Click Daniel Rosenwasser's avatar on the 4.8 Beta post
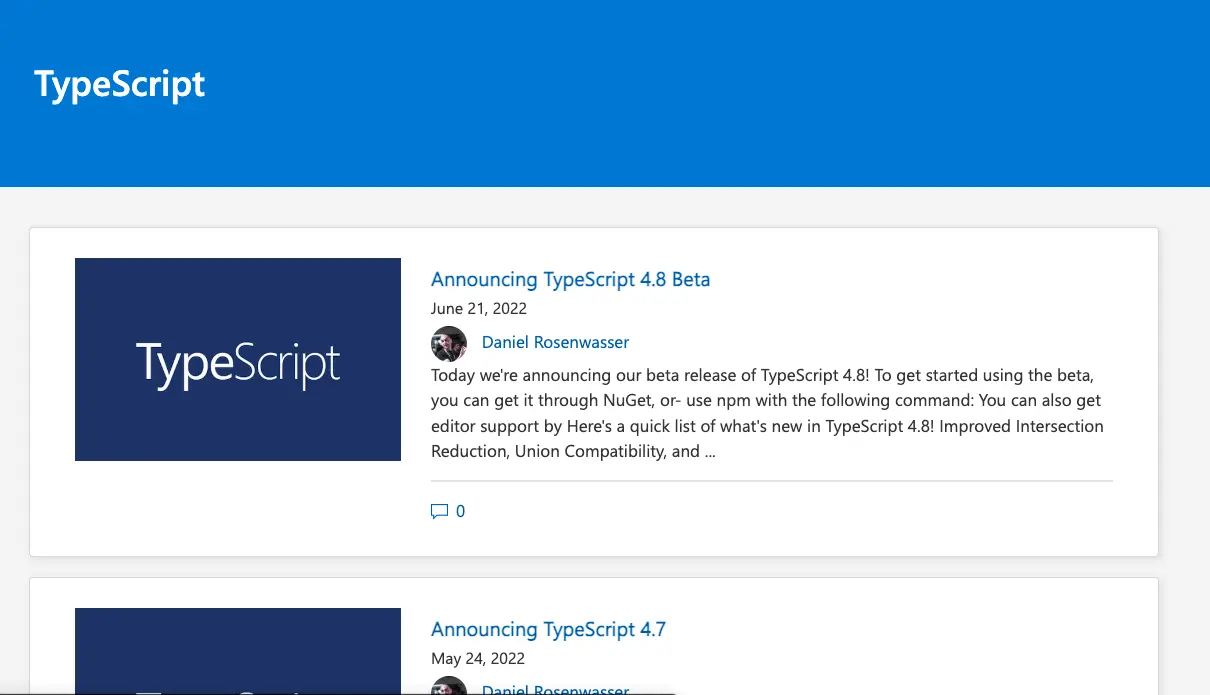The width and height of the screenshot is (1210, 695). (x=449, y=344)
